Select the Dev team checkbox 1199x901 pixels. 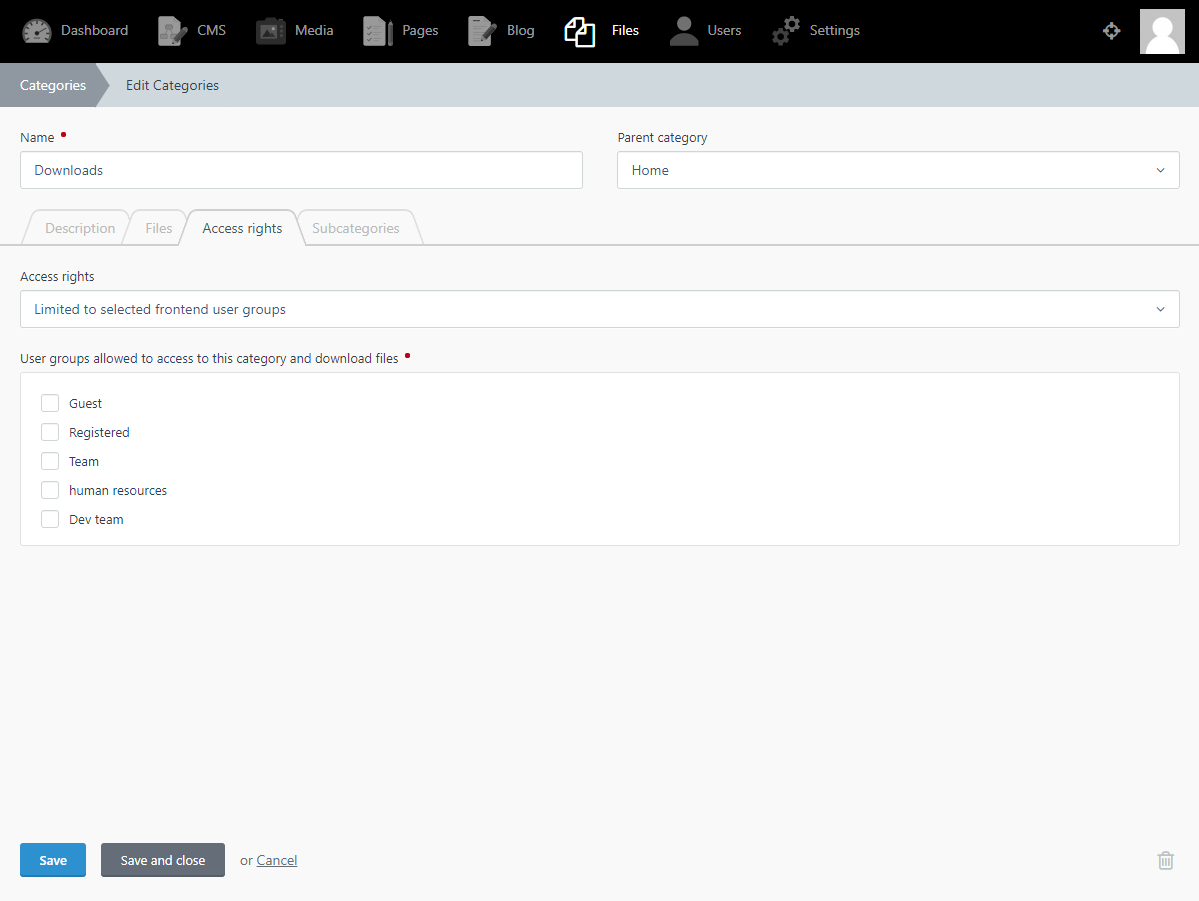point(50,519)
